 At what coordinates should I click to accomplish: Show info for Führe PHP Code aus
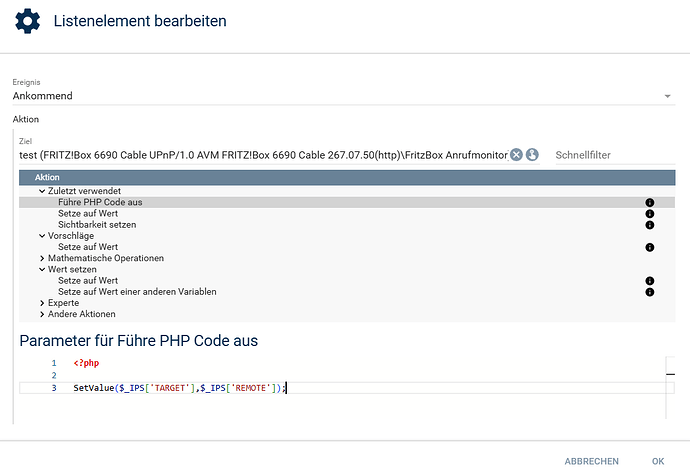coord(649,202)
